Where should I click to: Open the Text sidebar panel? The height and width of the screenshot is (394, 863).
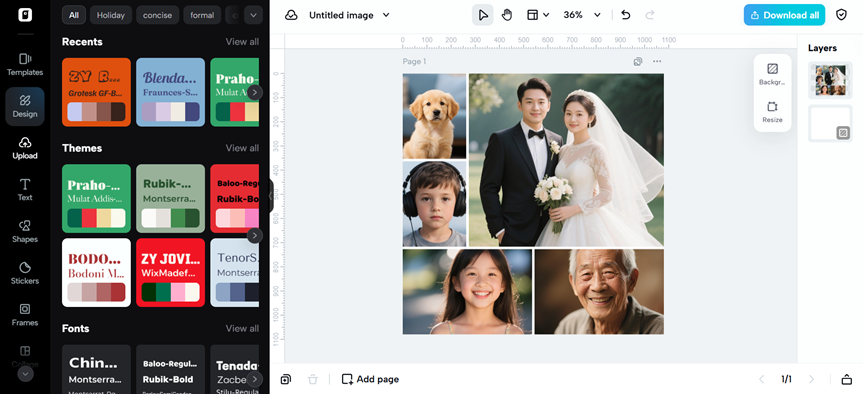[25, 190]
